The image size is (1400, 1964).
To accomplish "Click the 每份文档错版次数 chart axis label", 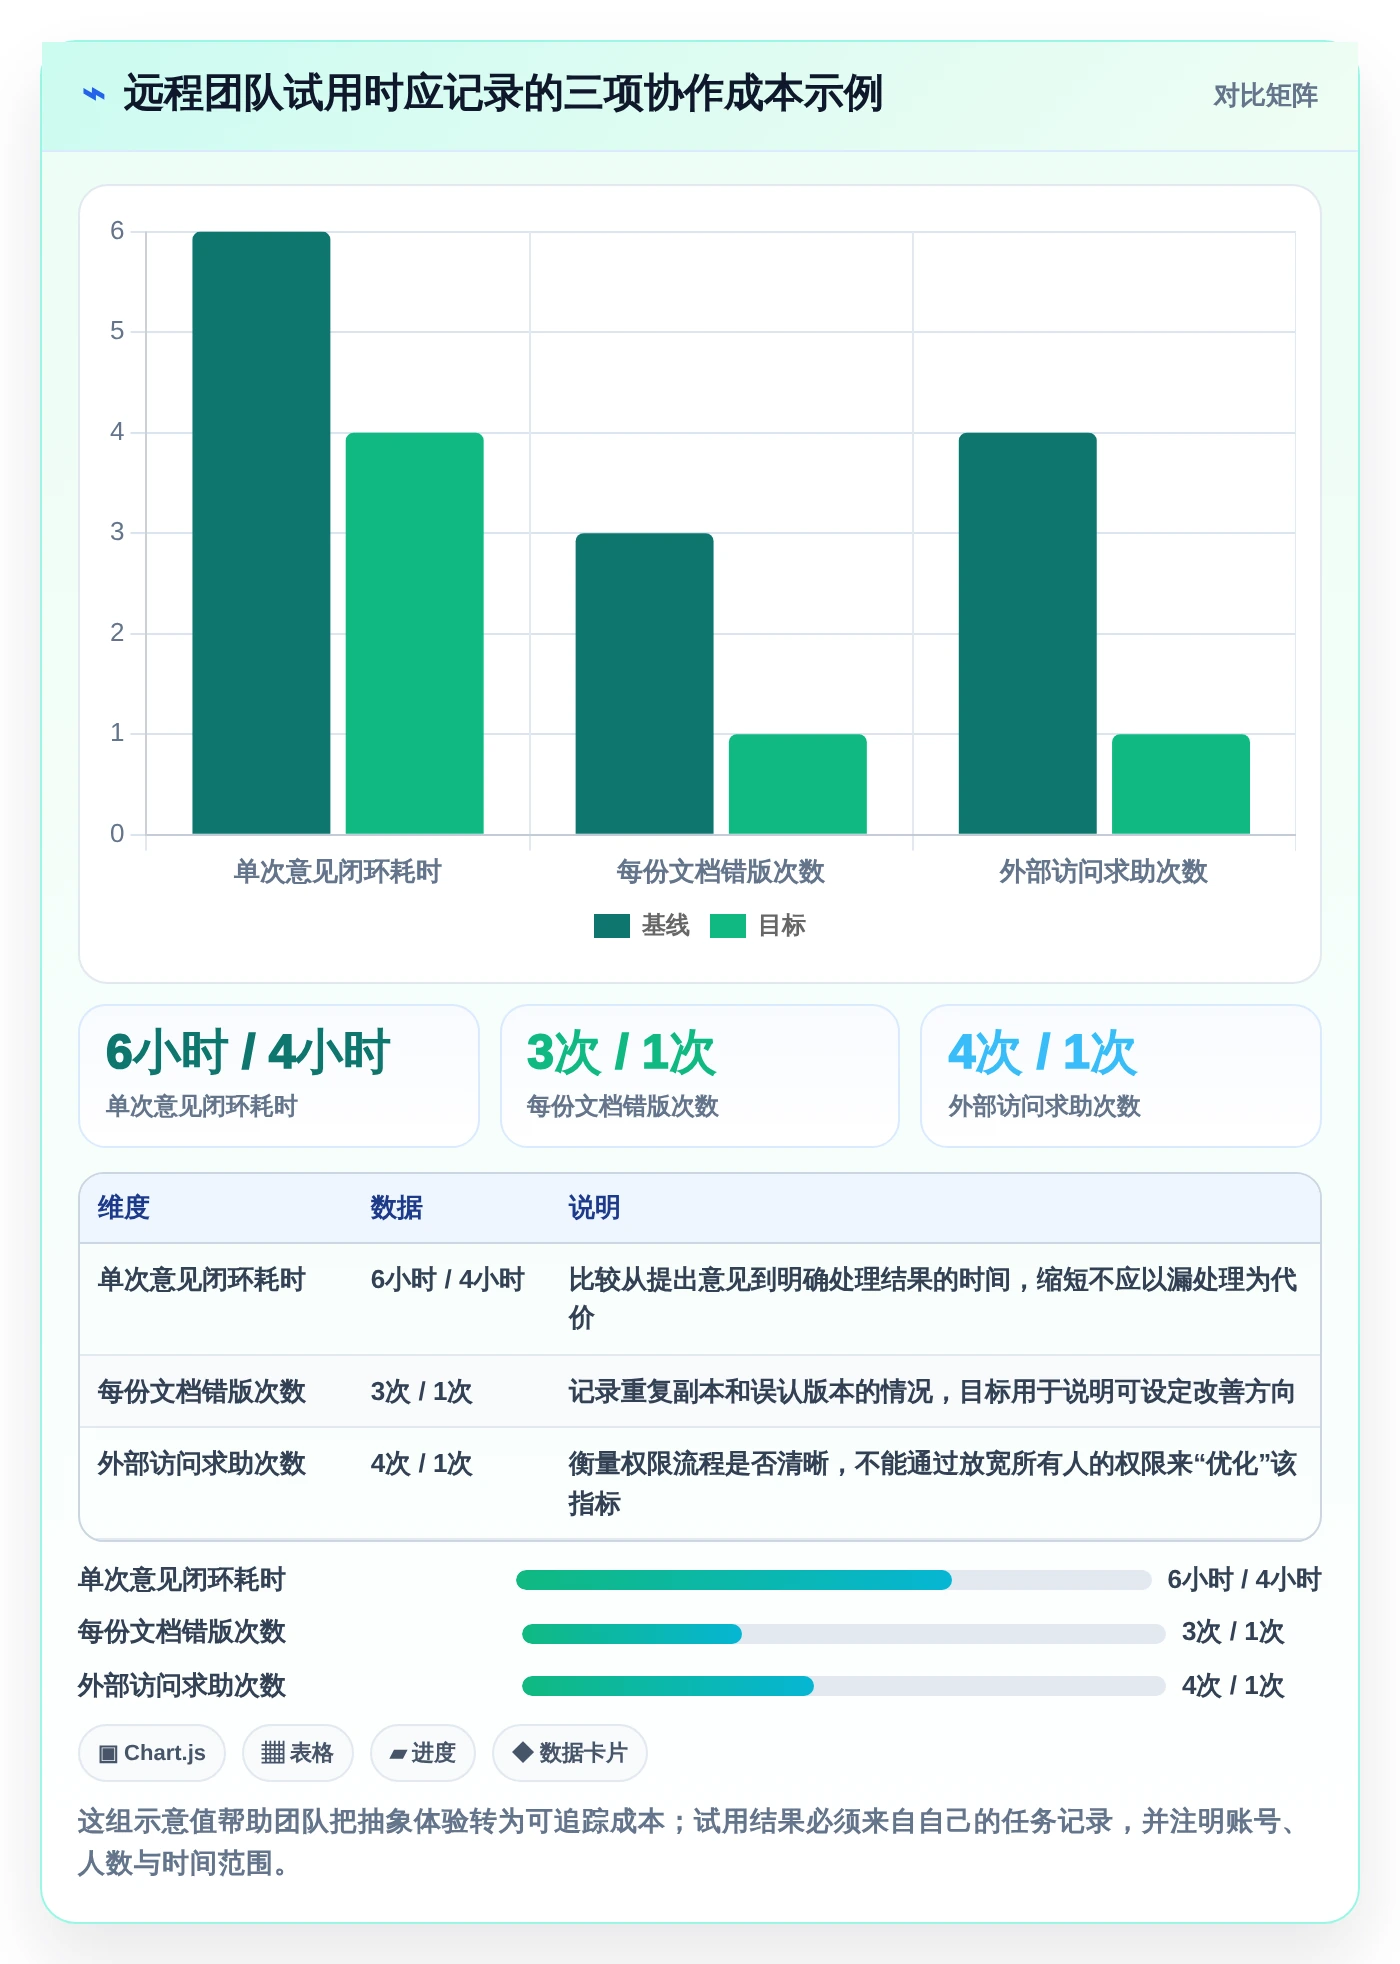I will [720, 872].
